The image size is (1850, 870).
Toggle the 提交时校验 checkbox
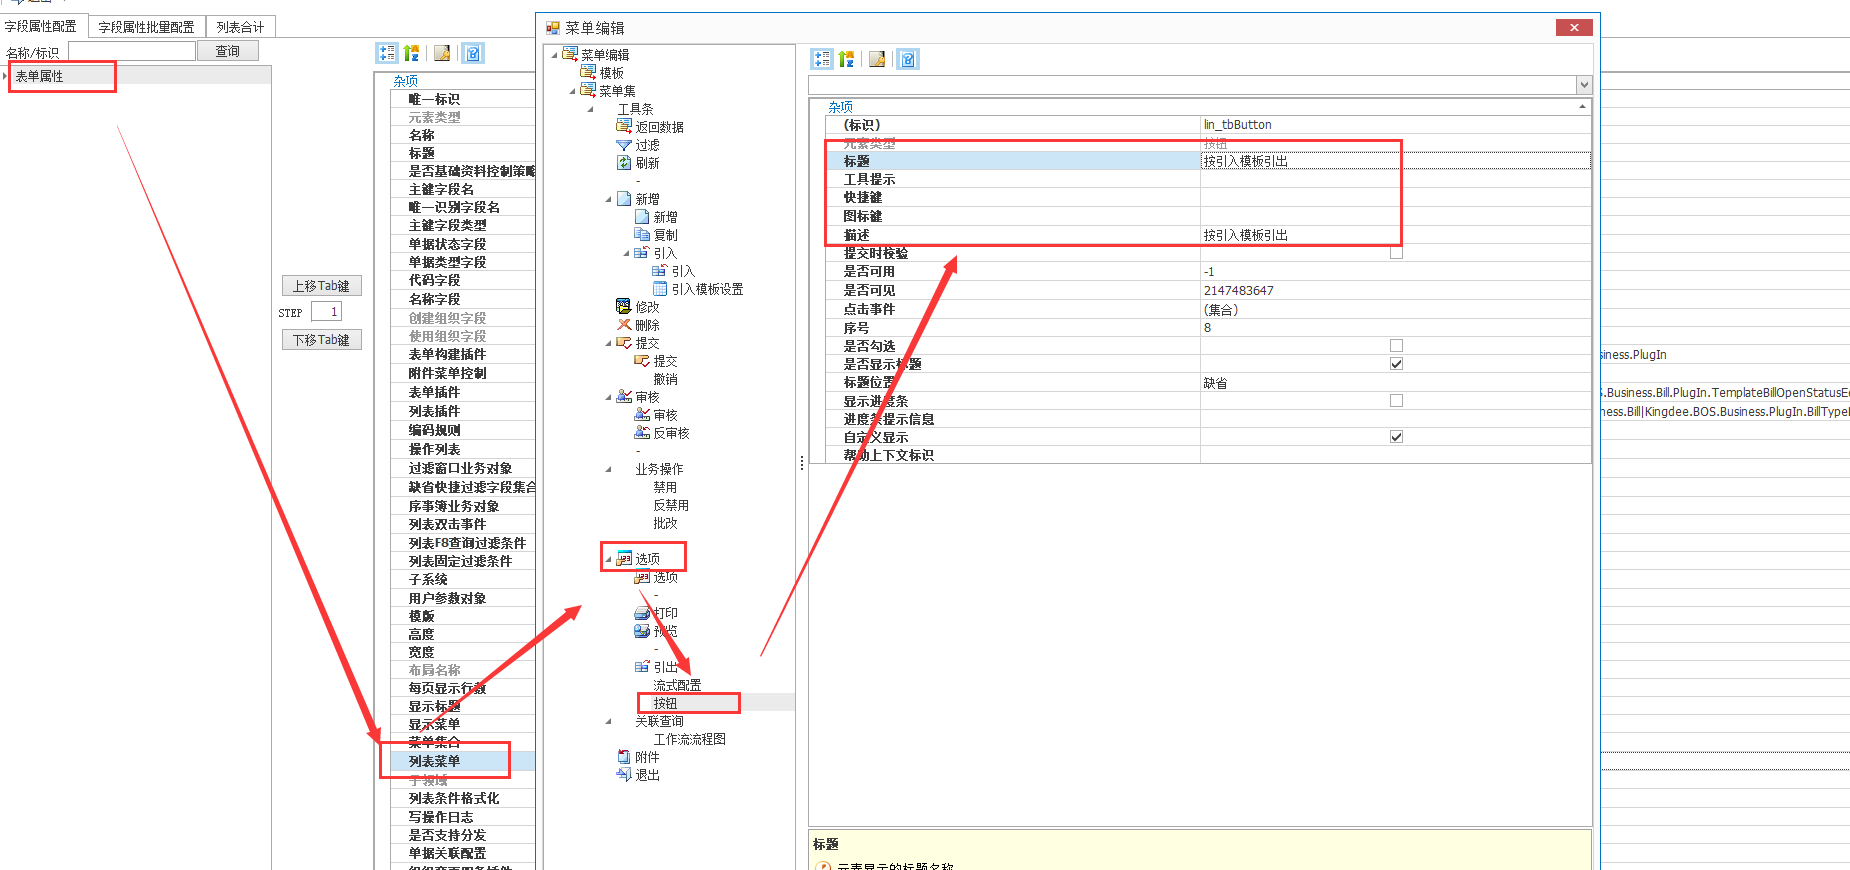click(1396, 253)
